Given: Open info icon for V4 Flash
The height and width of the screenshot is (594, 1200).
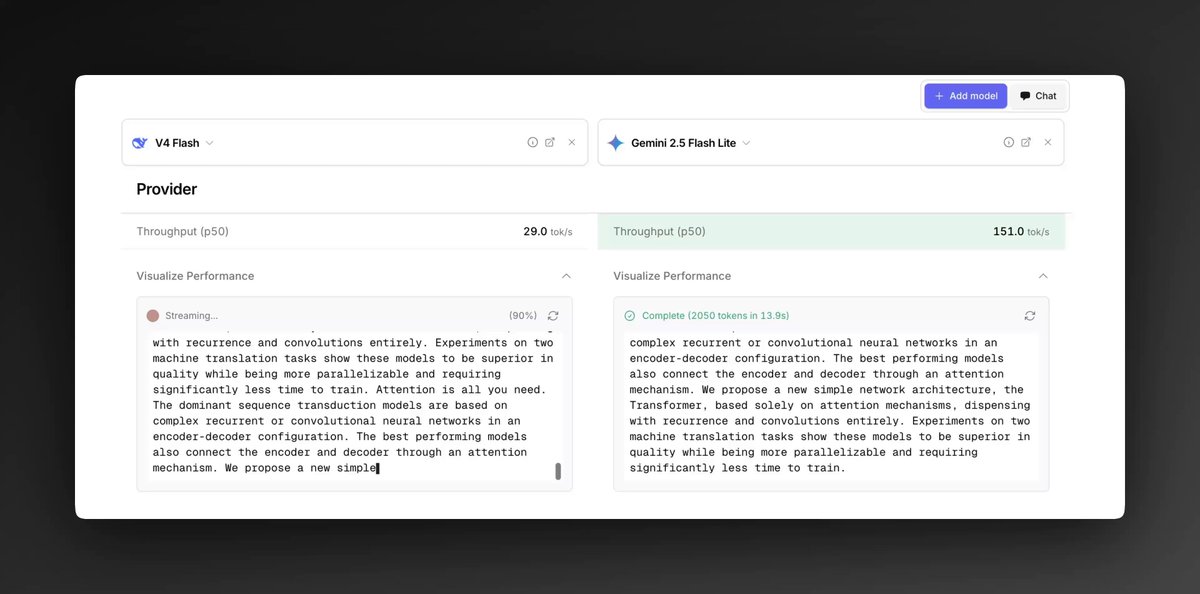Looking at the screenshot, I should (533, 142).
